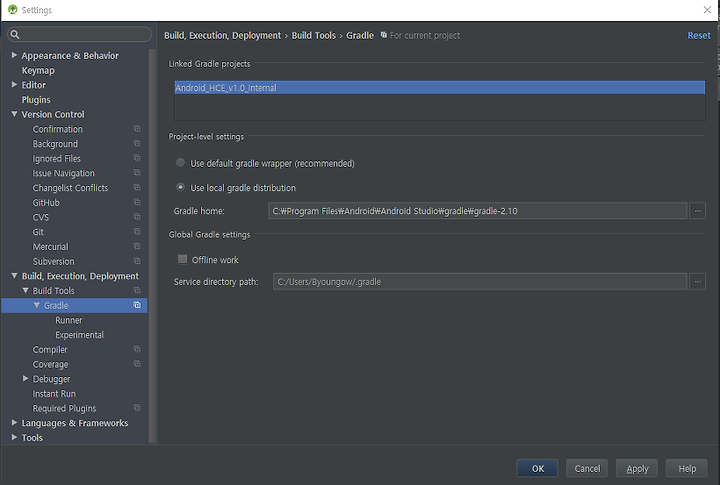
Task: Reset changes via Reset link
Action: point(699,35)
